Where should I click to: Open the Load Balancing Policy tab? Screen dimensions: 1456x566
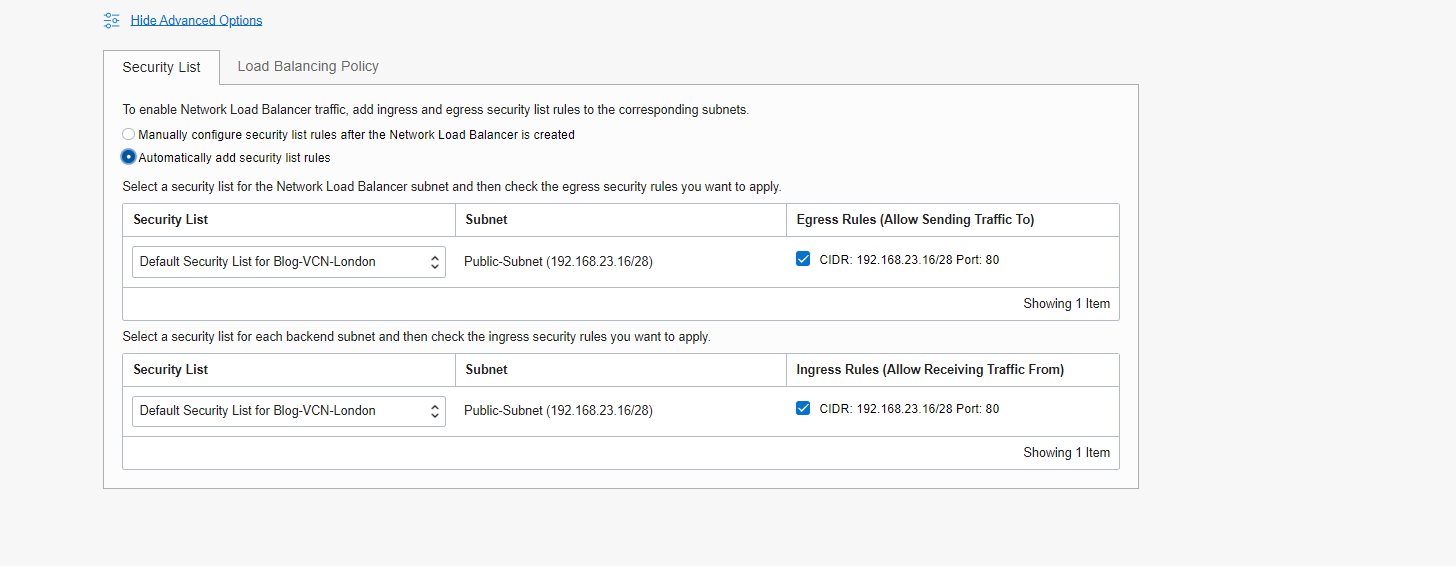pyautogui.click(x=308, y=66)
